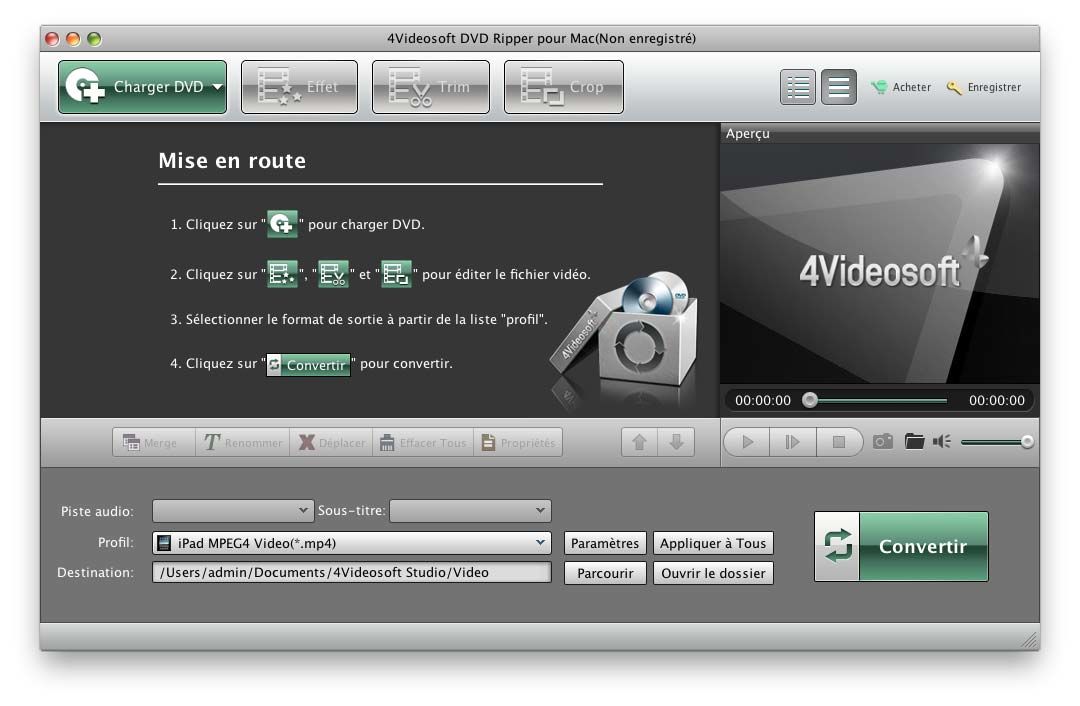Click the Ouvrir le dossier button
This screenshot has width=1080, height=706.
pyautogui.click(x=713, y=573)
